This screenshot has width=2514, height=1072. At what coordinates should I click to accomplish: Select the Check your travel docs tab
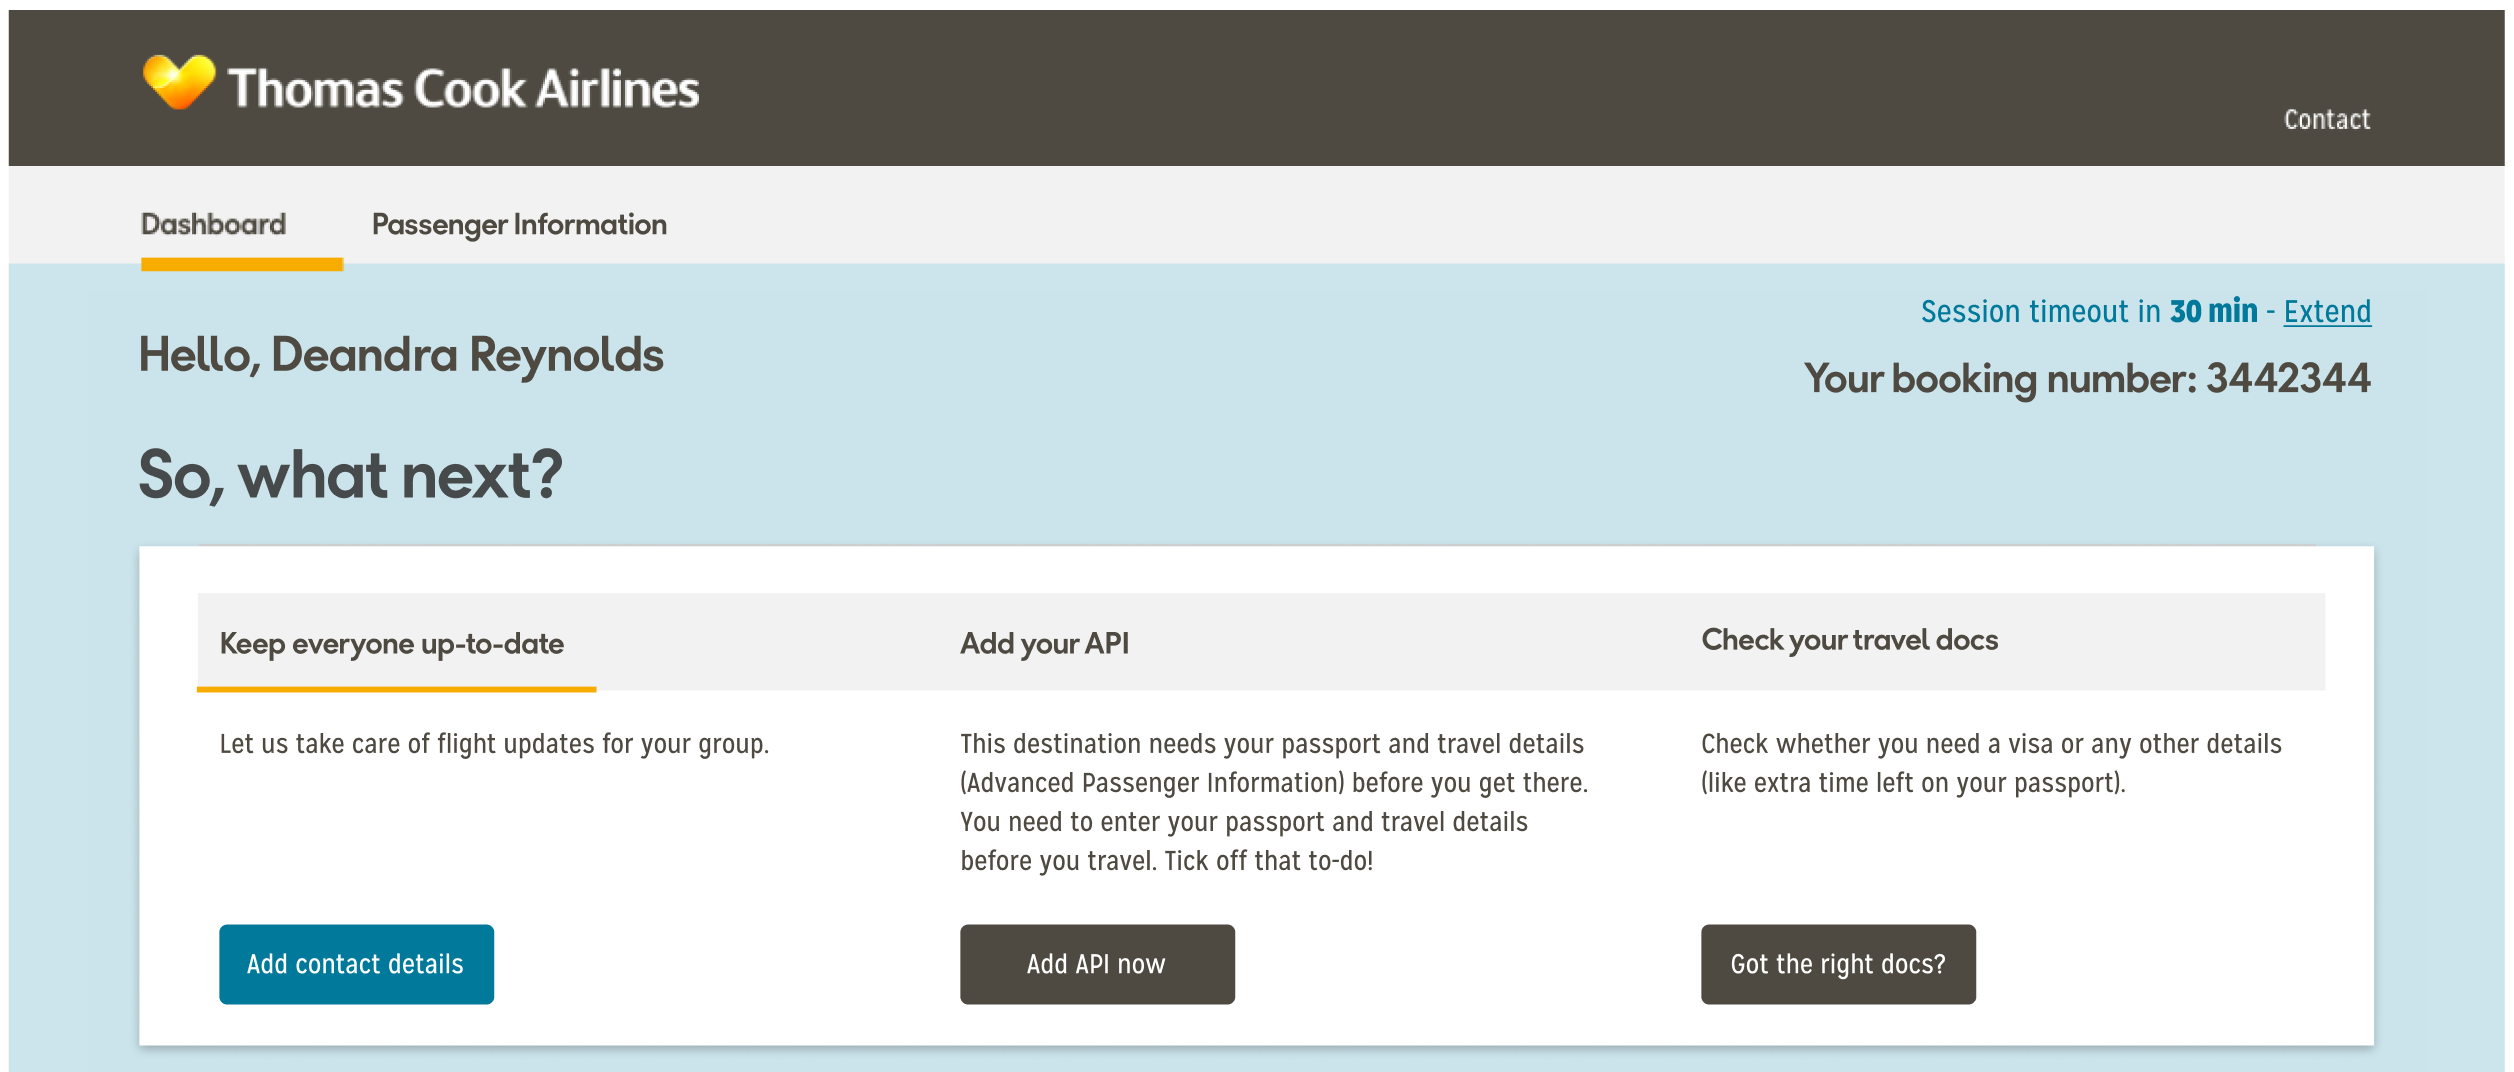[1849, 640]
